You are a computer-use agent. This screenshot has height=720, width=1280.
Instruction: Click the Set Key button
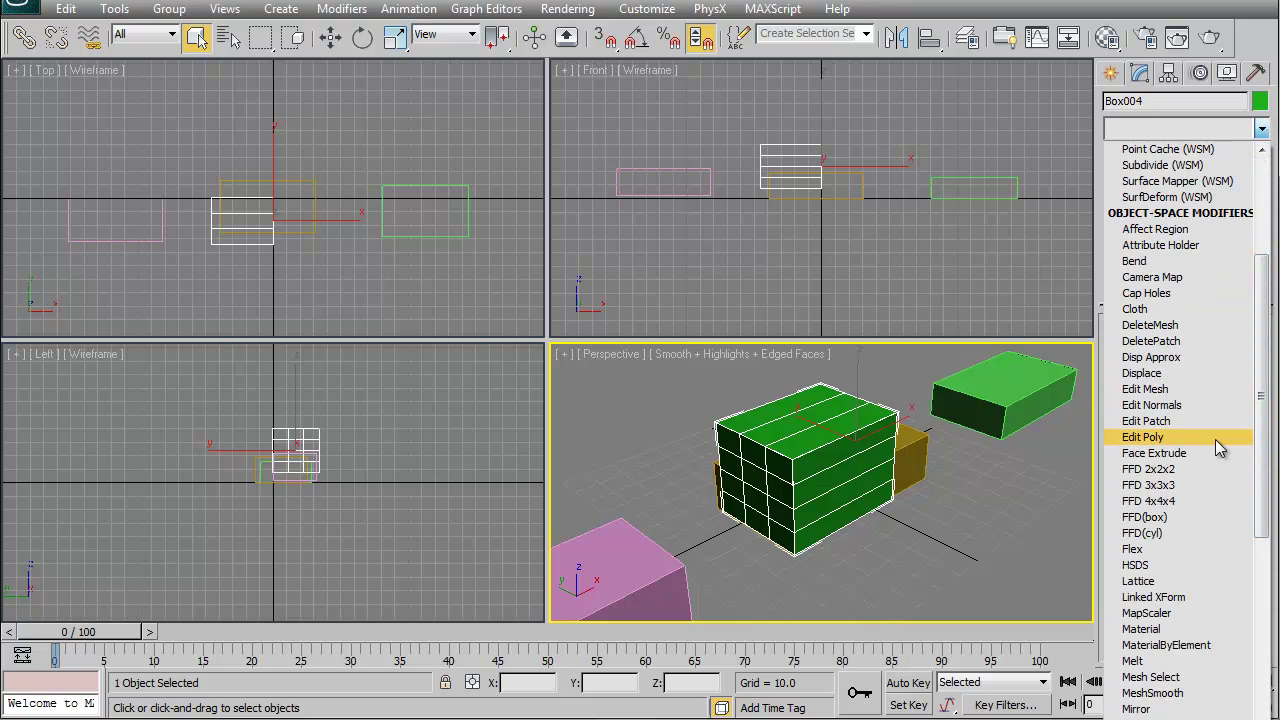tap(908, 705)
